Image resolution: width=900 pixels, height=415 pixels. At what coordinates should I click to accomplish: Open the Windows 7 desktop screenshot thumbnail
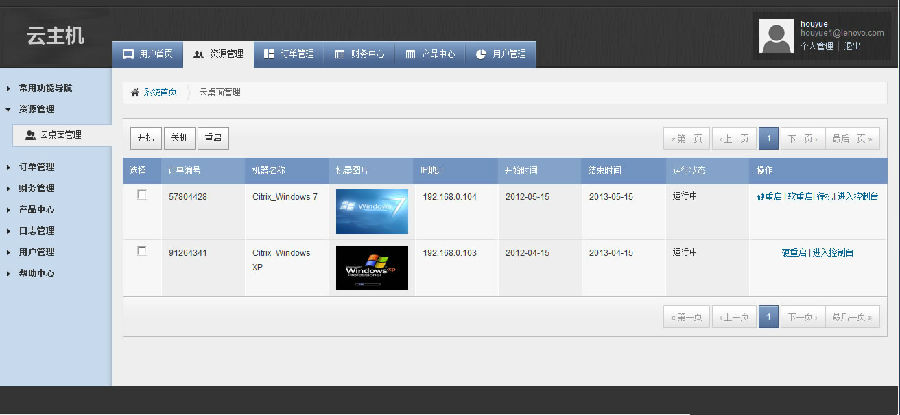point(371,211)
